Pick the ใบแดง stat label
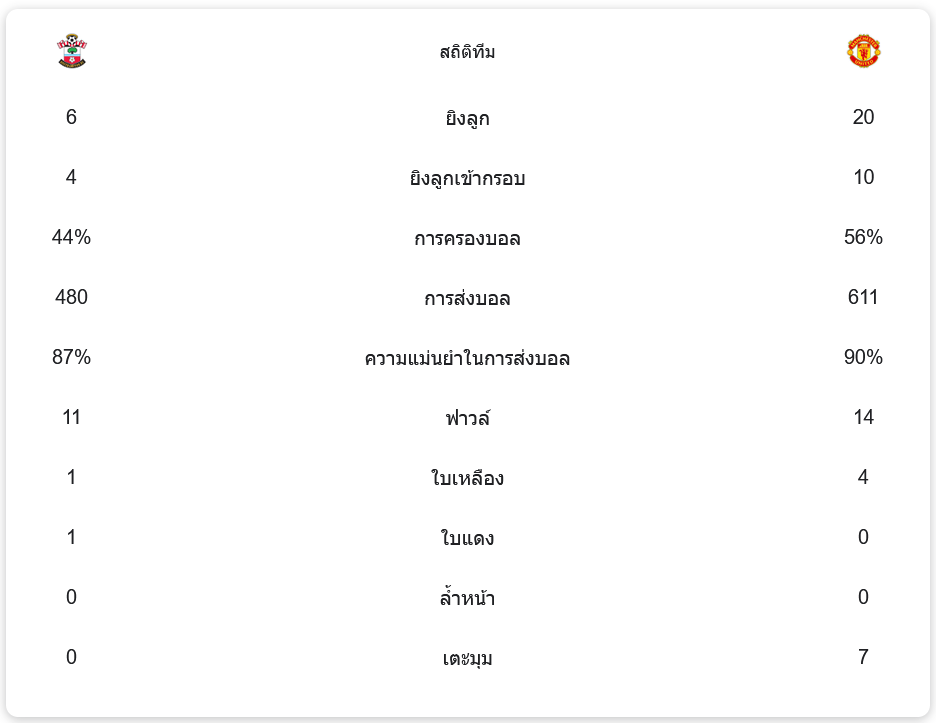936x723 pixels. [467, 539]
